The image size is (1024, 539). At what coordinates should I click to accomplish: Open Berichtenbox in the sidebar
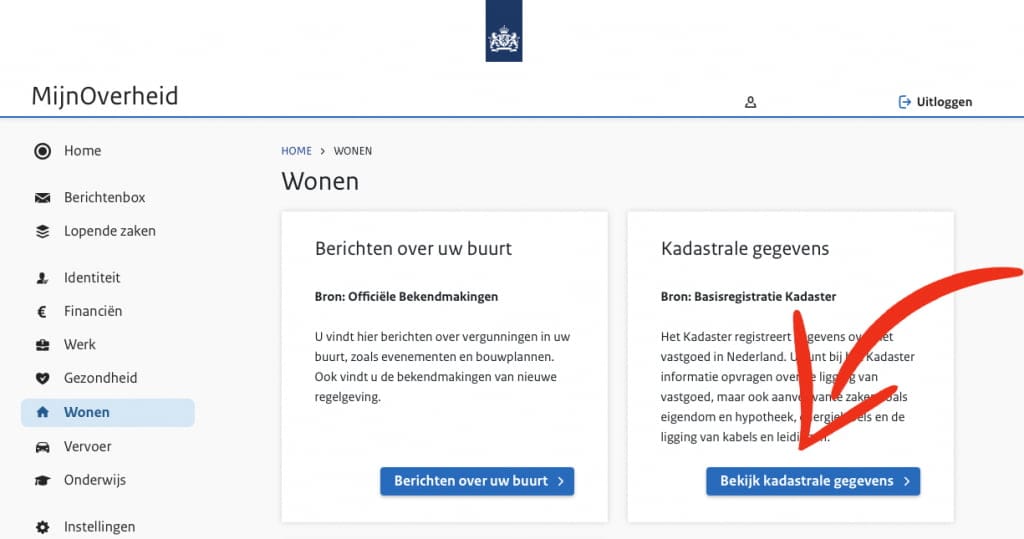click(104, 197)
